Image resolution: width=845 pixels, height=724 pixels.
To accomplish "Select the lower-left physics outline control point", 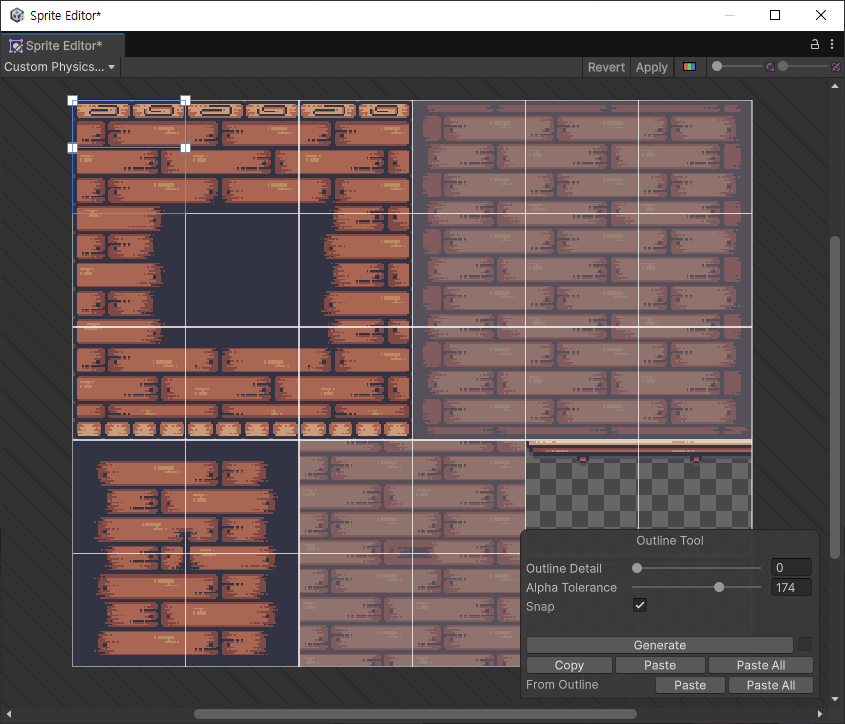I will [72, 148].
